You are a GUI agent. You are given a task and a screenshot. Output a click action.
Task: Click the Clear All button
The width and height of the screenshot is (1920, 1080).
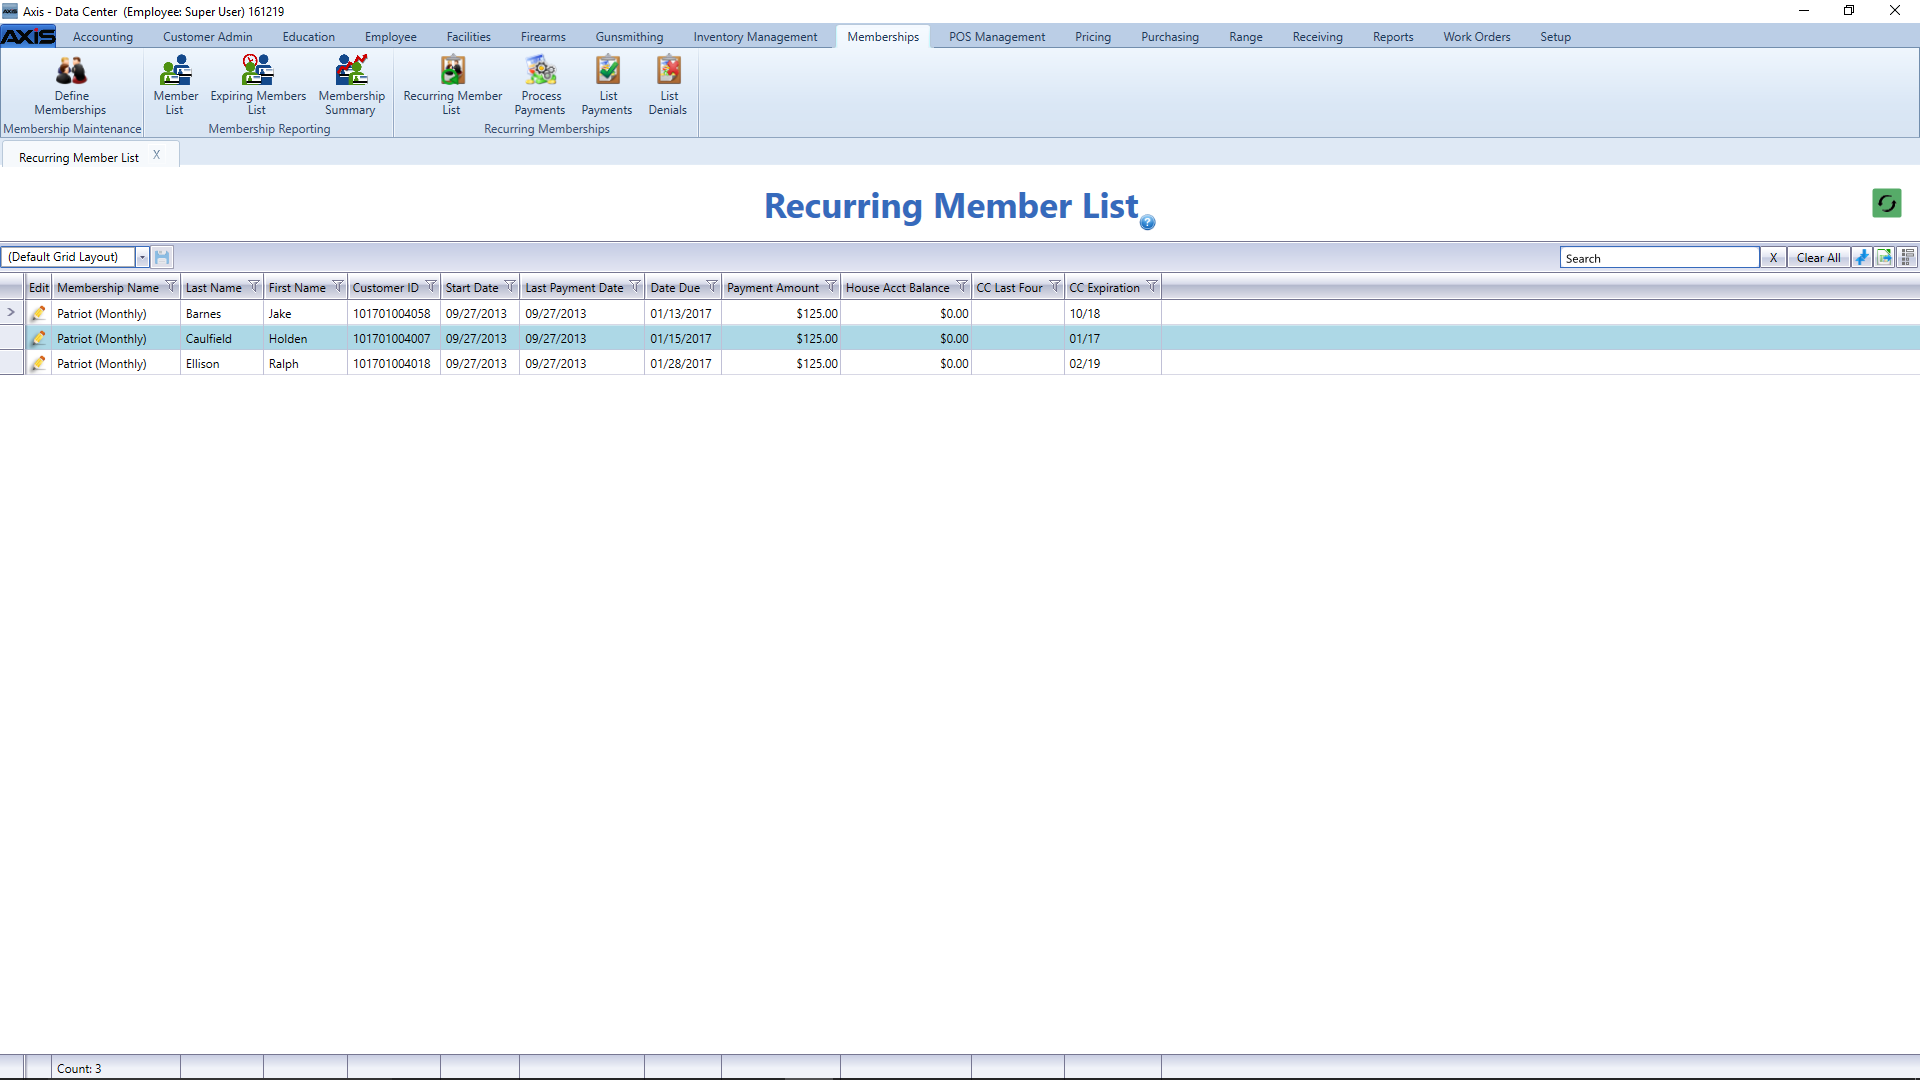point(1817,257)
